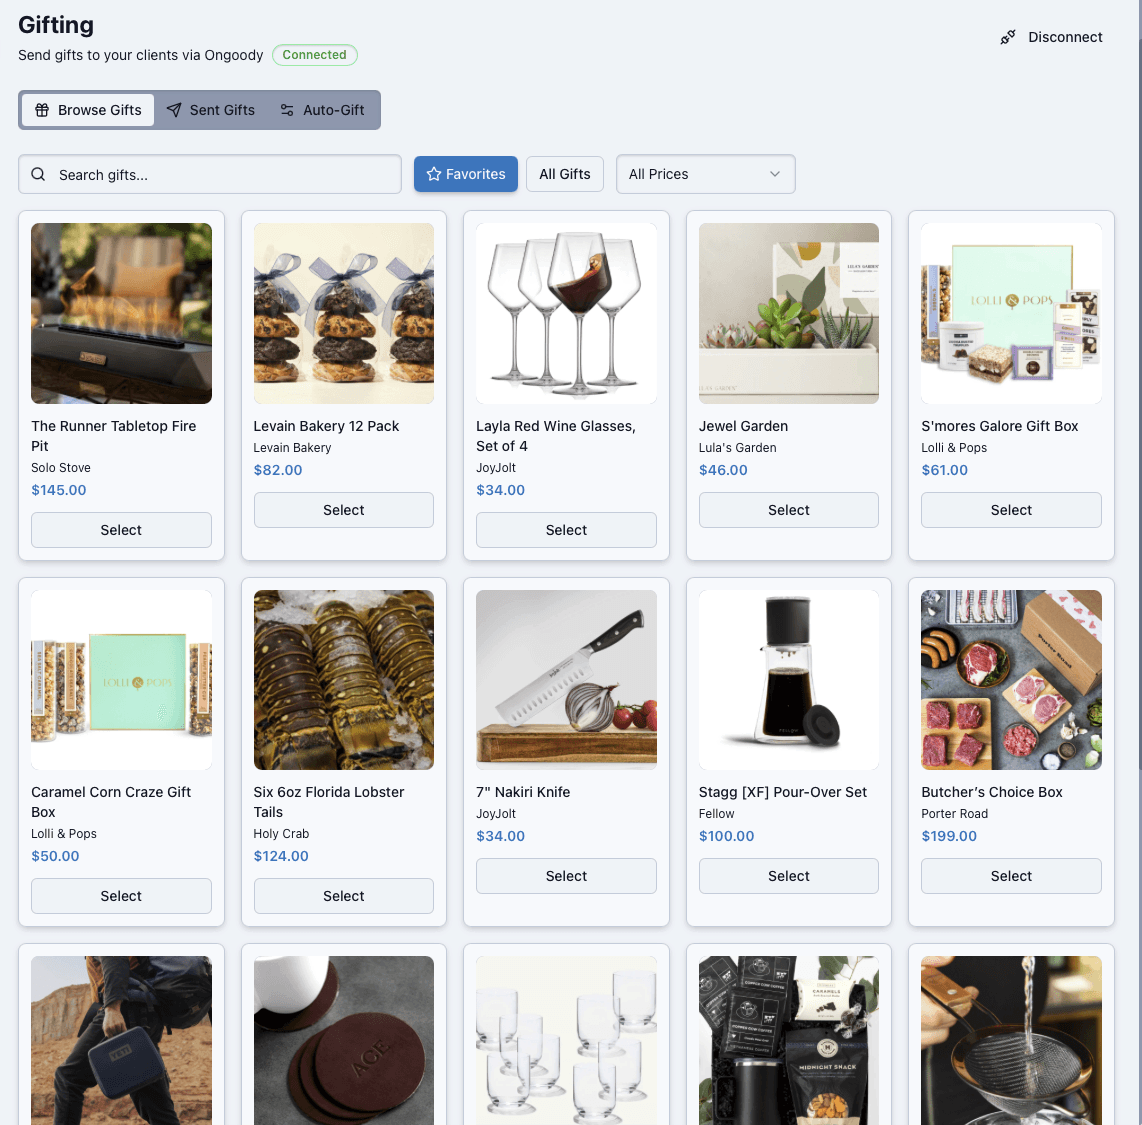1142x1125 pixels.
Task: Open the 7" Nakiri Knife image
Action: pyautogui.click(x=567, y=680)
